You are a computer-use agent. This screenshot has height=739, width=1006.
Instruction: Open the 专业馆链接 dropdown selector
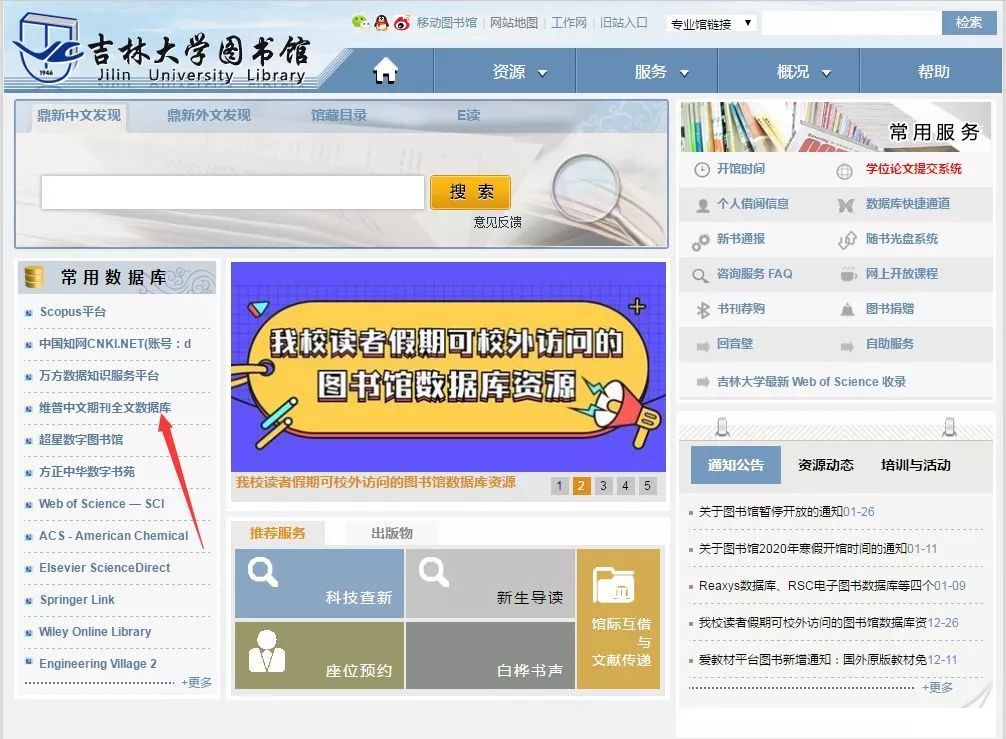click(711, 23)
